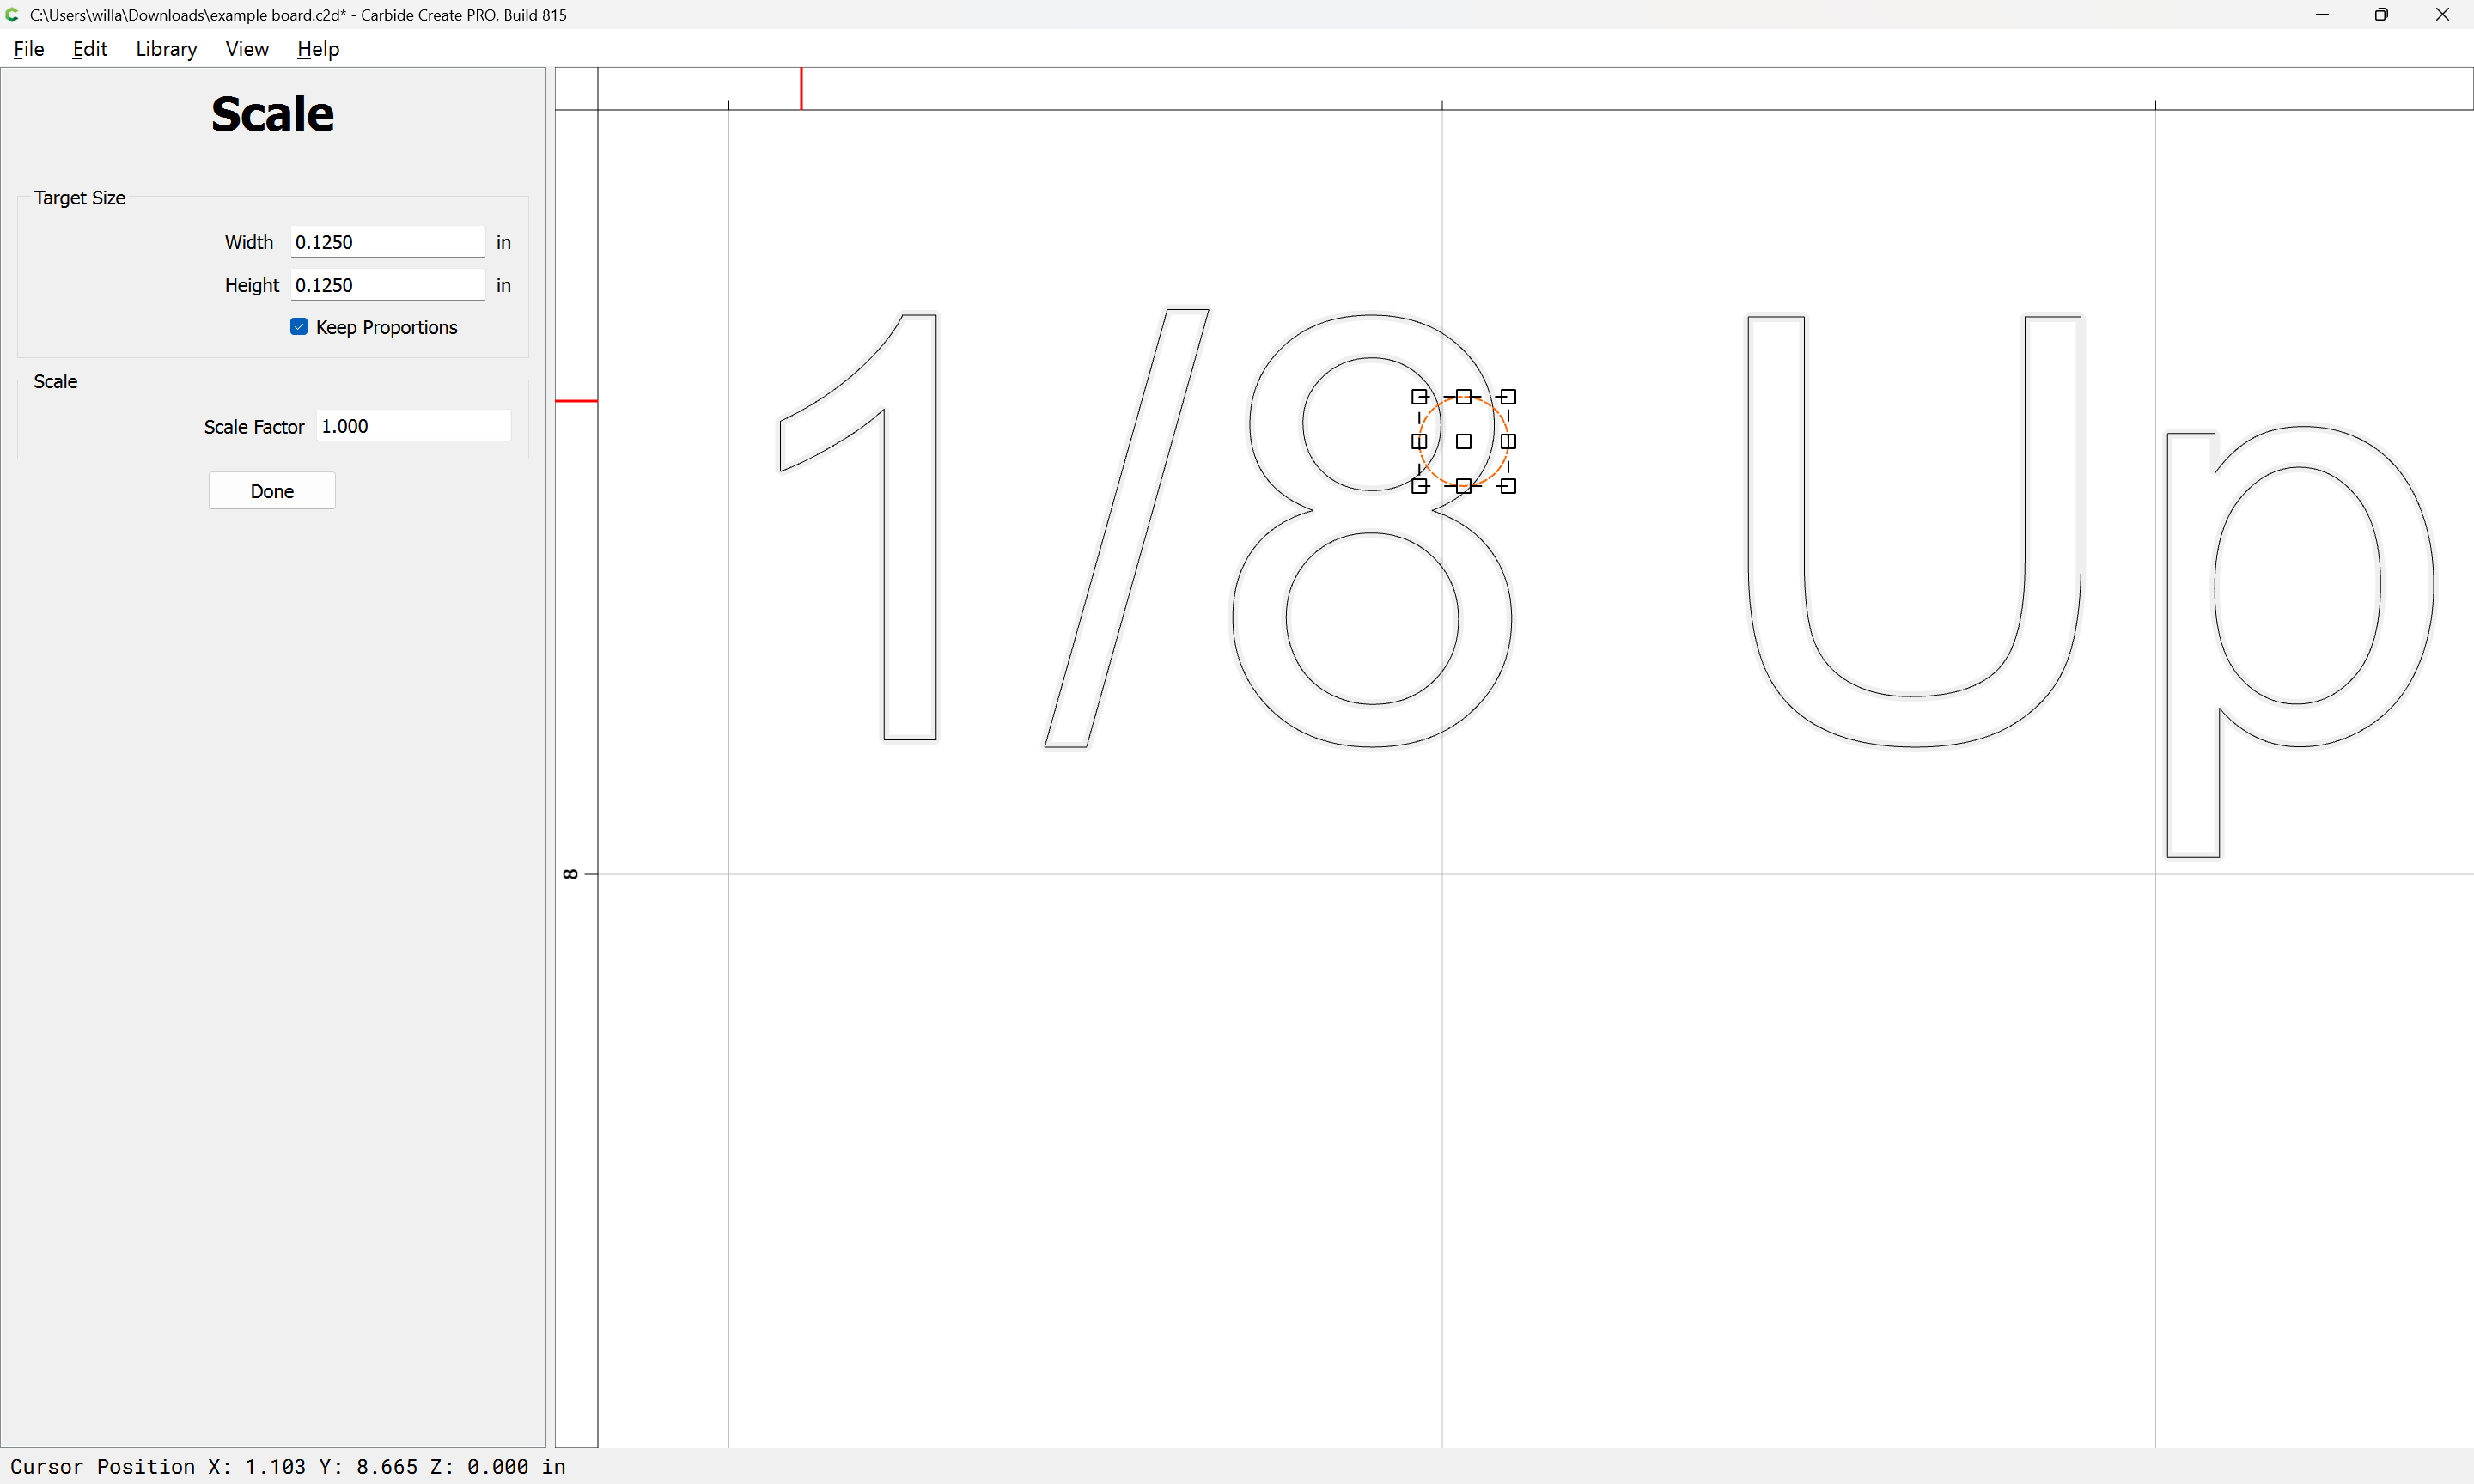Open the Edit menu

(89, 49)
